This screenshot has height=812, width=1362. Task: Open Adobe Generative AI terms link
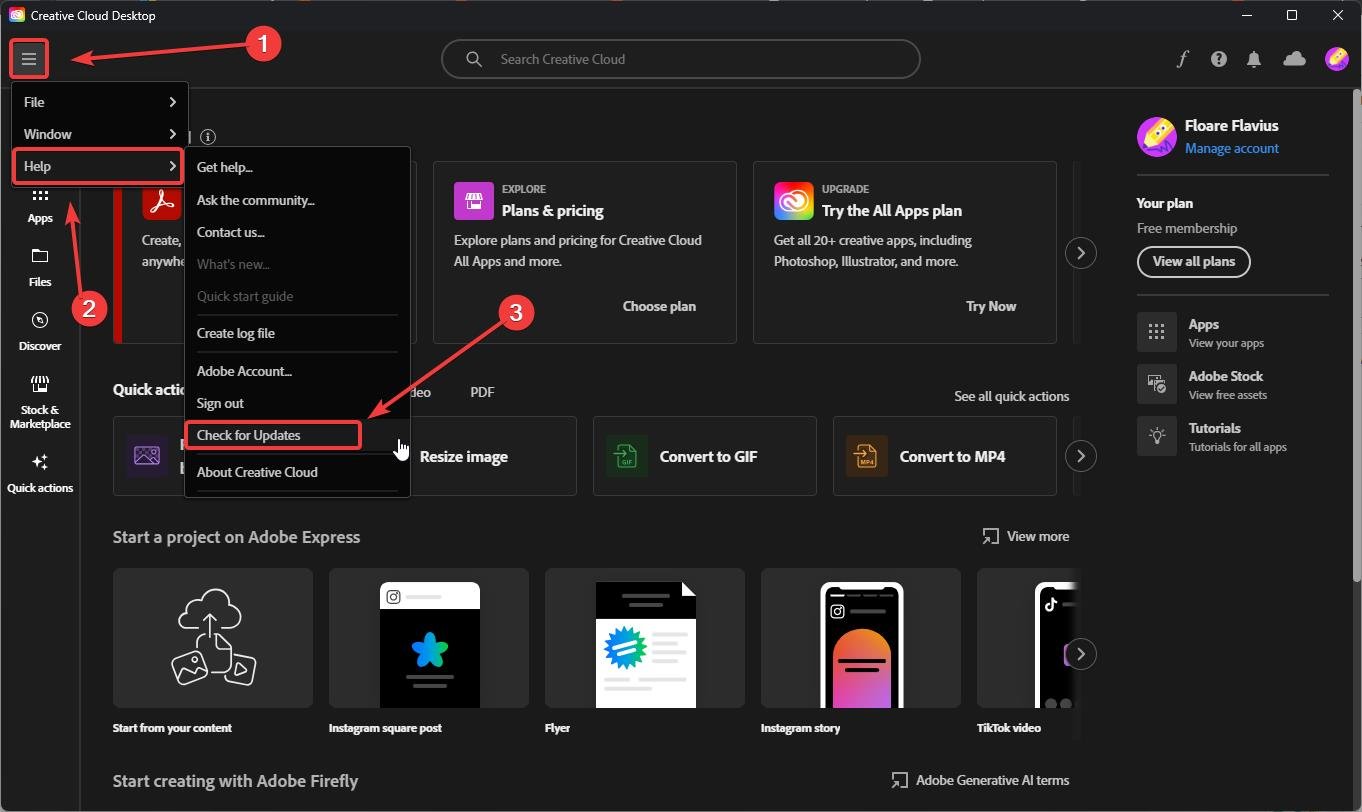tap(980, 780)
